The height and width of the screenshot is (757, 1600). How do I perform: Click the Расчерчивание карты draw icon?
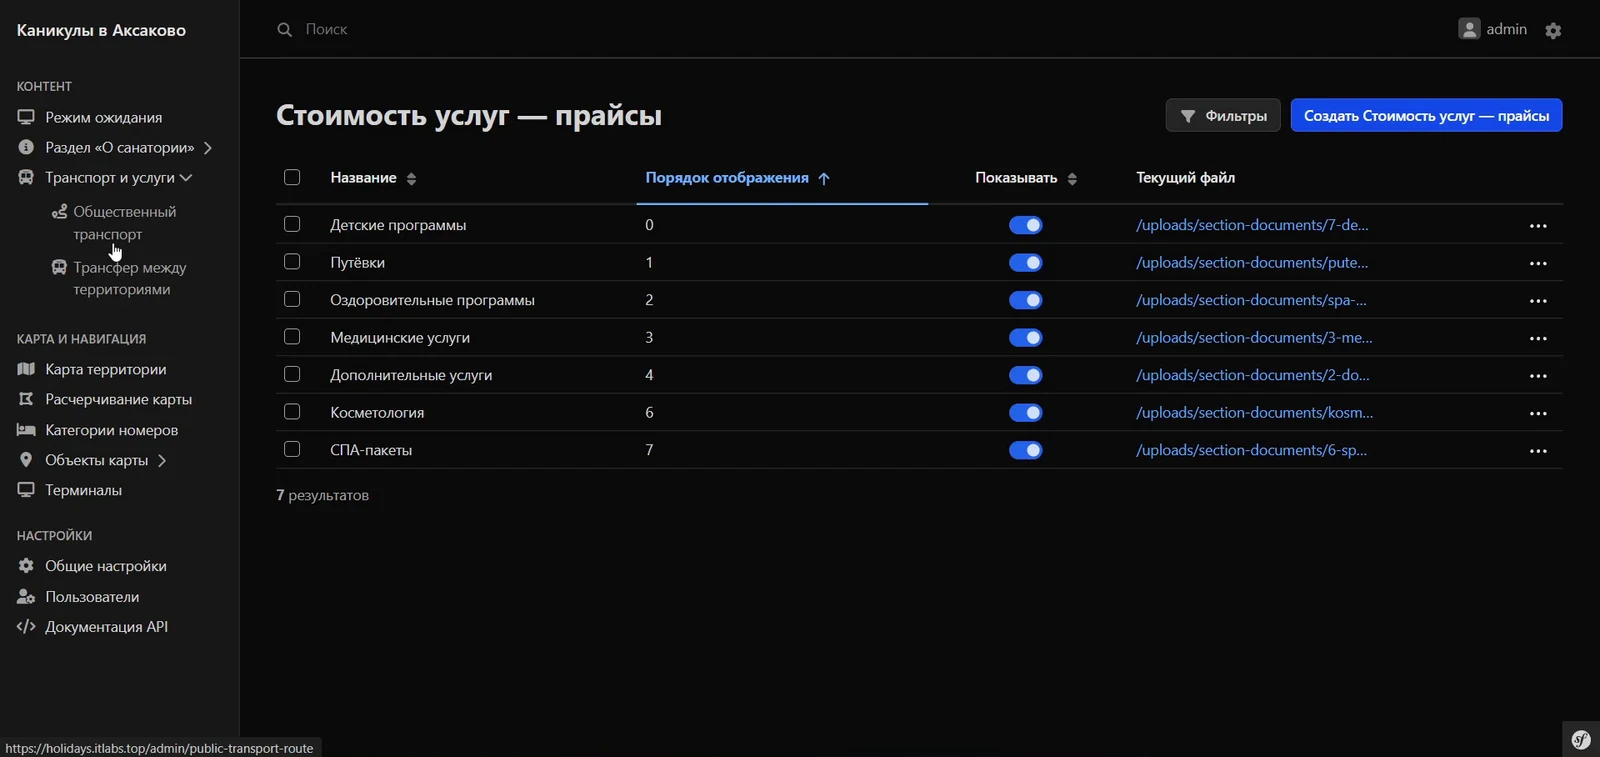pyautogui.click(x=26, y=399)
